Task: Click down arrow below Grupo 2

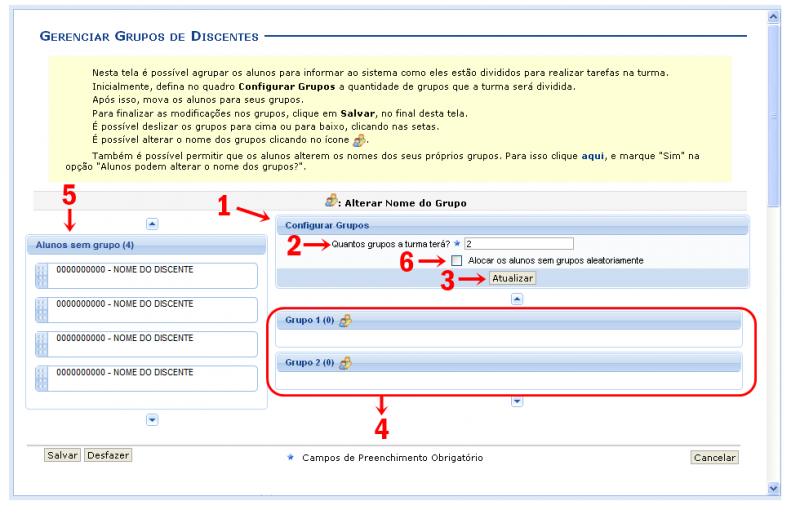Action: coord(517,402)
